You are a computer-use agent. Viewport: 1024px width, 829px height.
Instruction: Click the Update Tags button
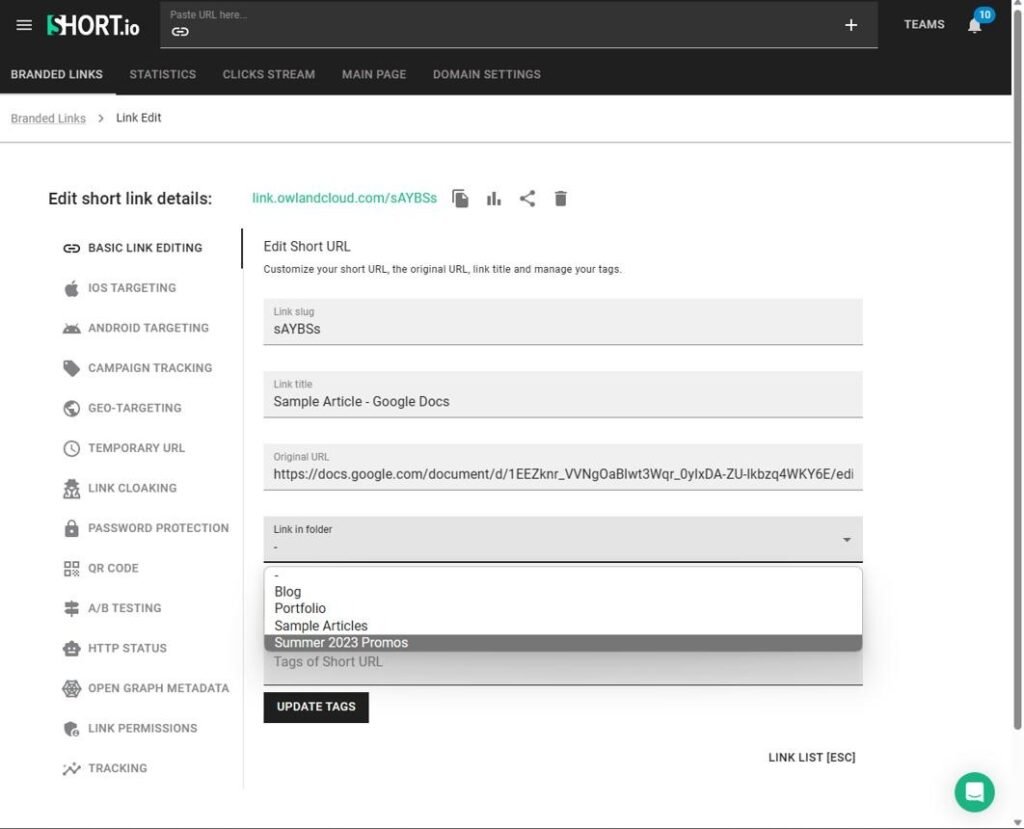316,707
